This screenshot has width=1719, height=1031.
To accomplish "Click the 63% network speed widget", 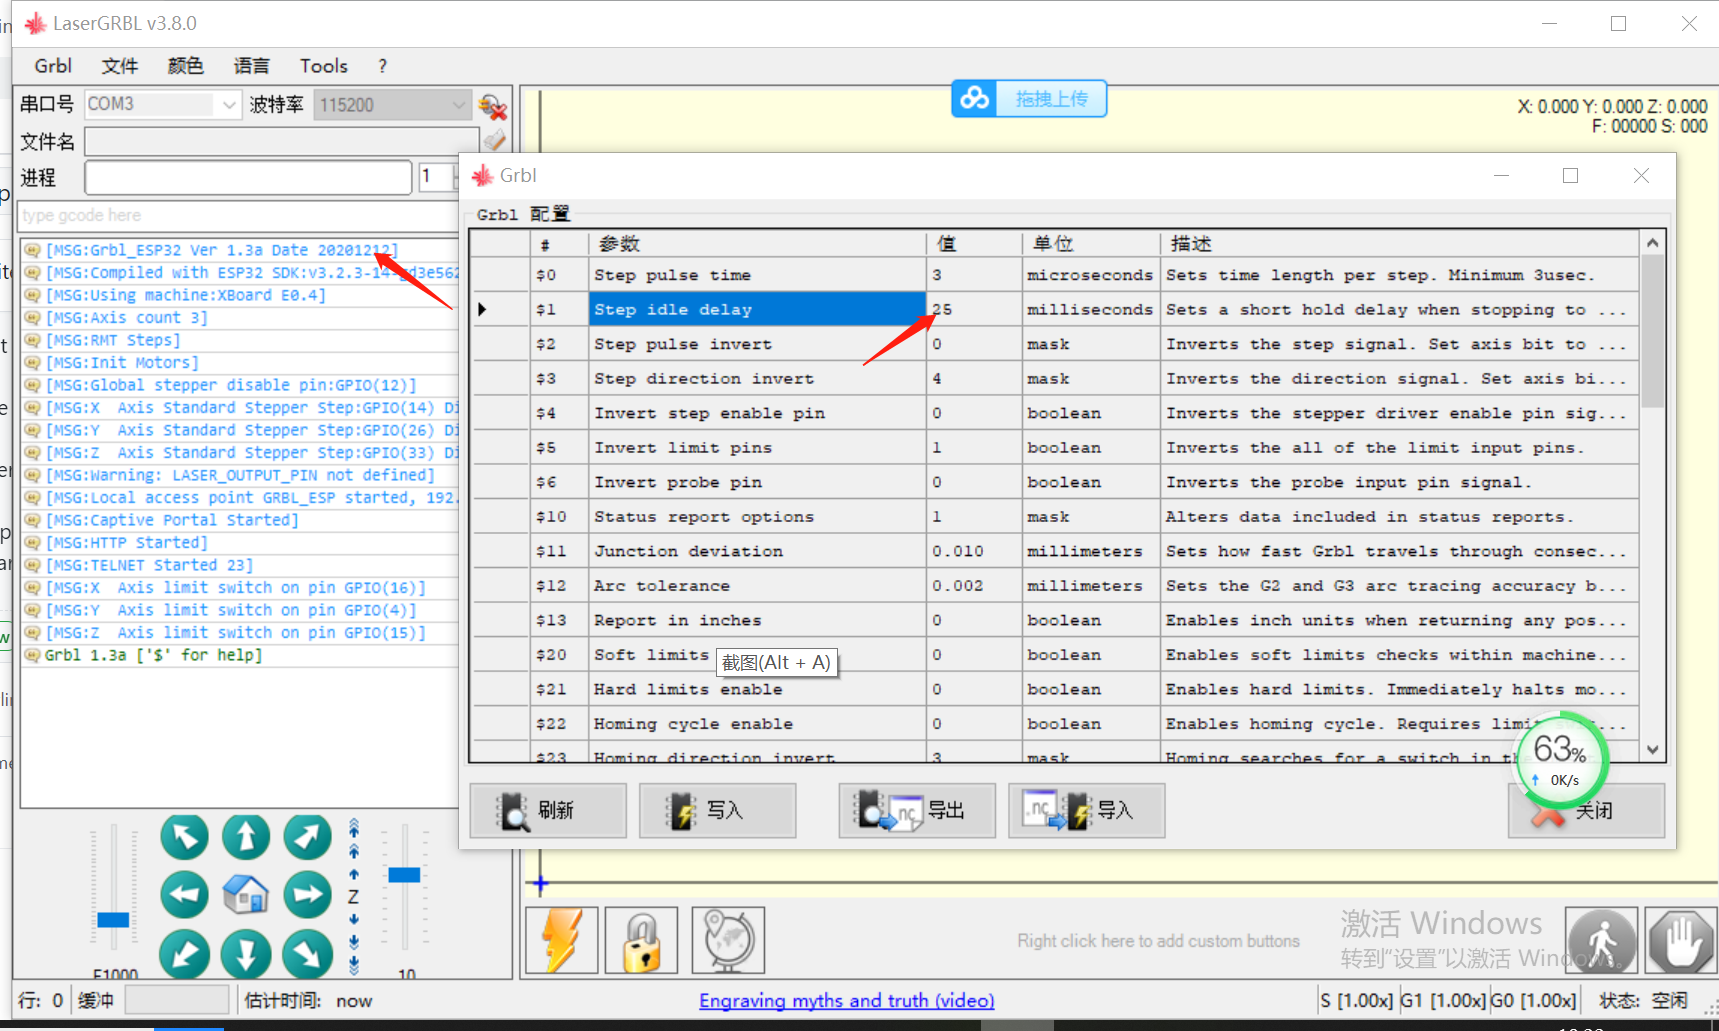I will point(1563,760).
